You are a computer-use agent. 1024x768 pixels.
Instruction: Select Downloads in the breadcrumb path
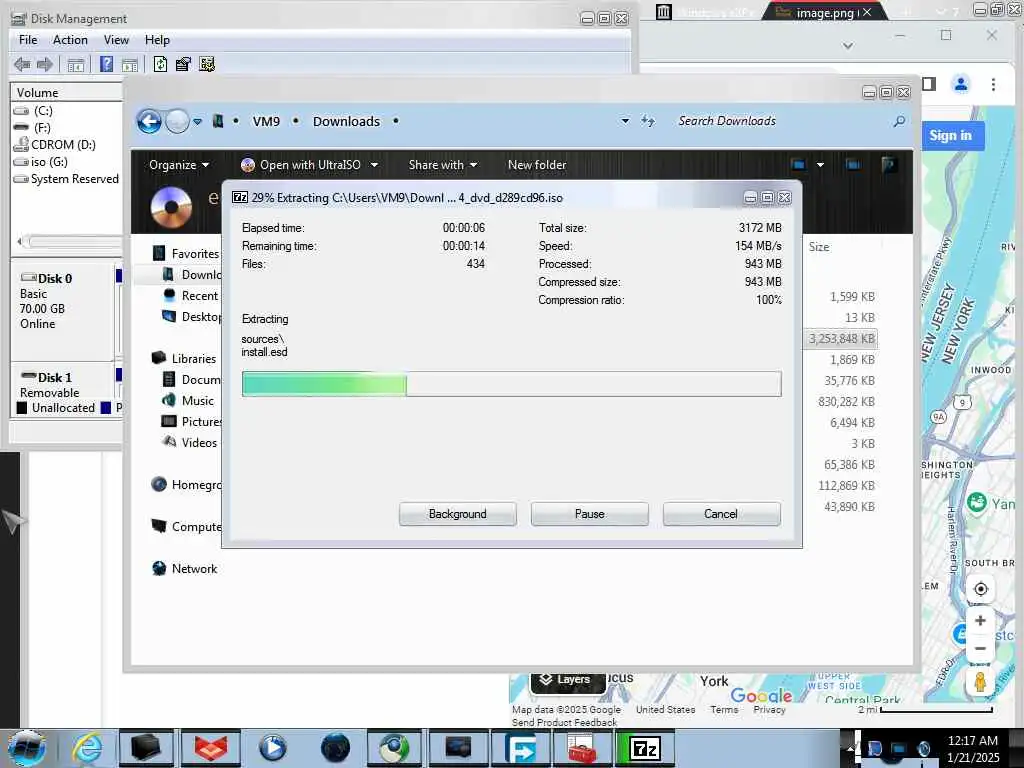(x=346, y=121)
